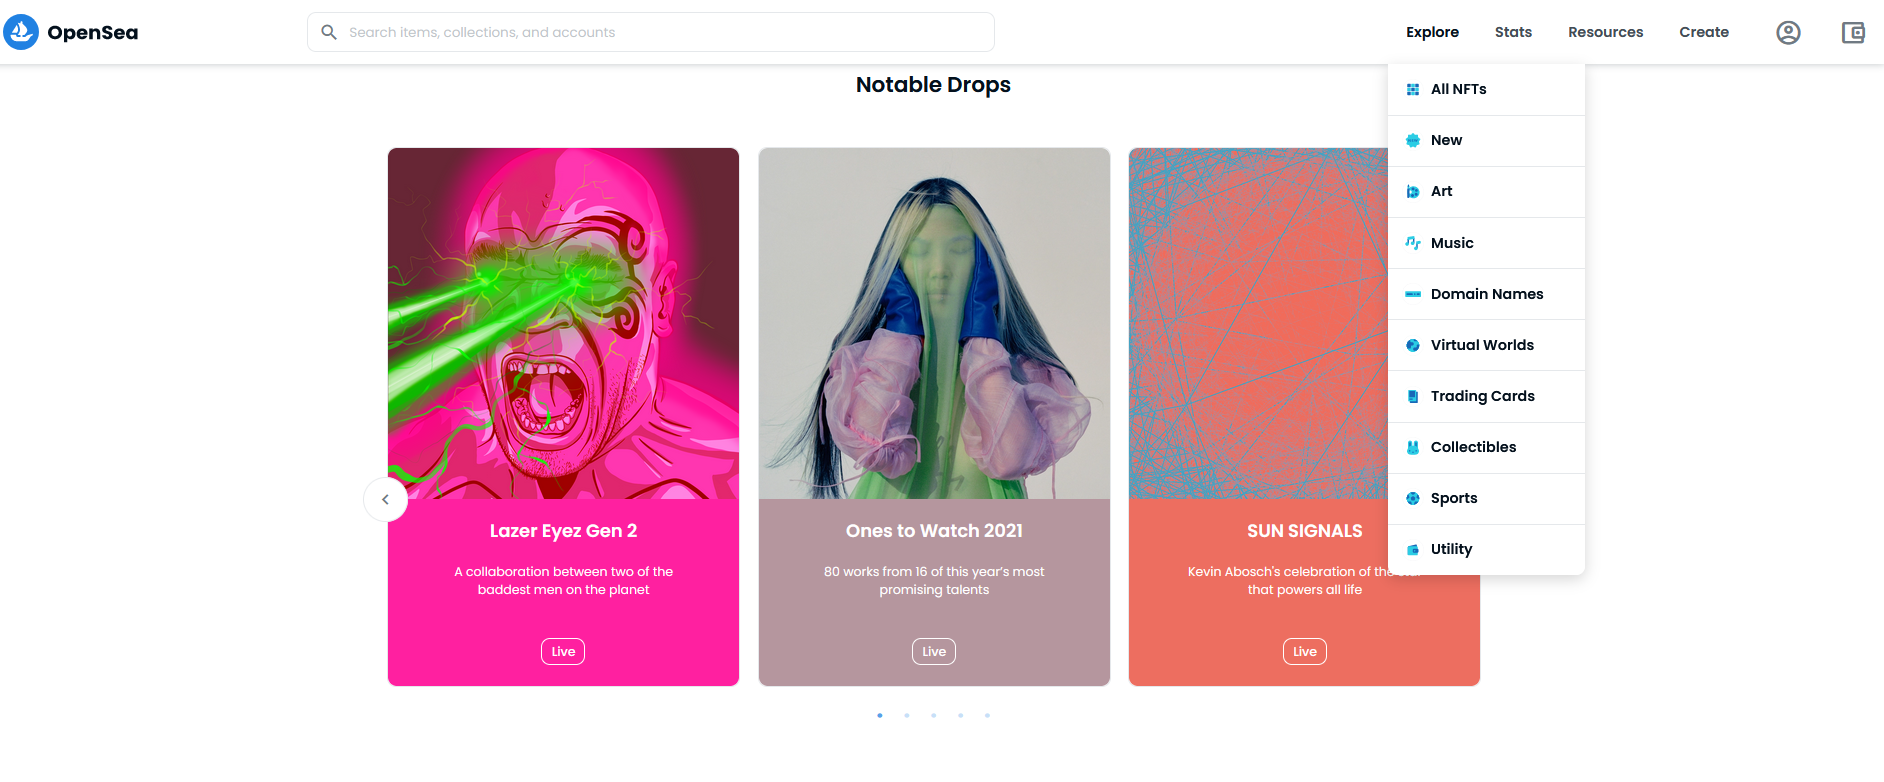Click the Sports ball icon
The width and height of the screenshot is (1884, 782).
(x=1413, y=498)
